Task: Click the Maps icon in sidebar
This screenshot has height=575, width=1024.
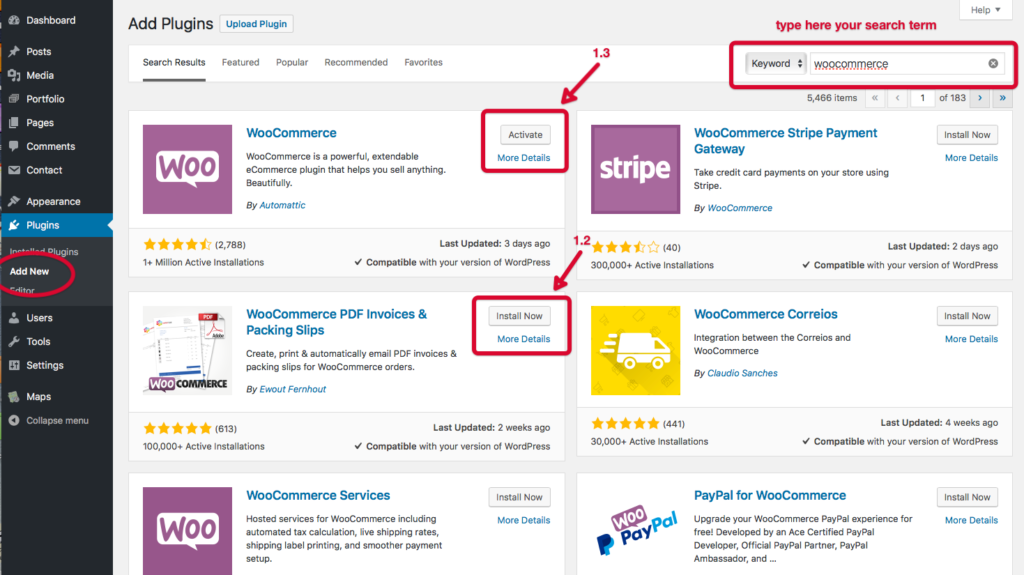Action: (x=14, y=397)
